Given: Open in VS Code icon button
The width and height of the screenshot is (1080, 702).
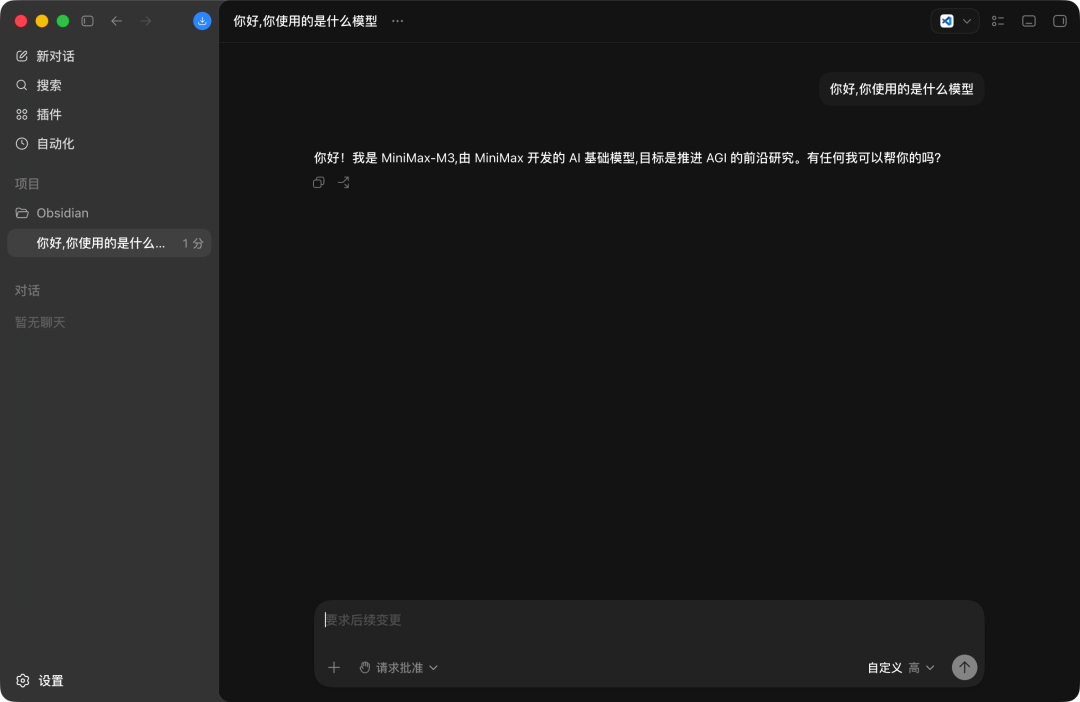Looking at the screenshot, I should click(947, 21).
